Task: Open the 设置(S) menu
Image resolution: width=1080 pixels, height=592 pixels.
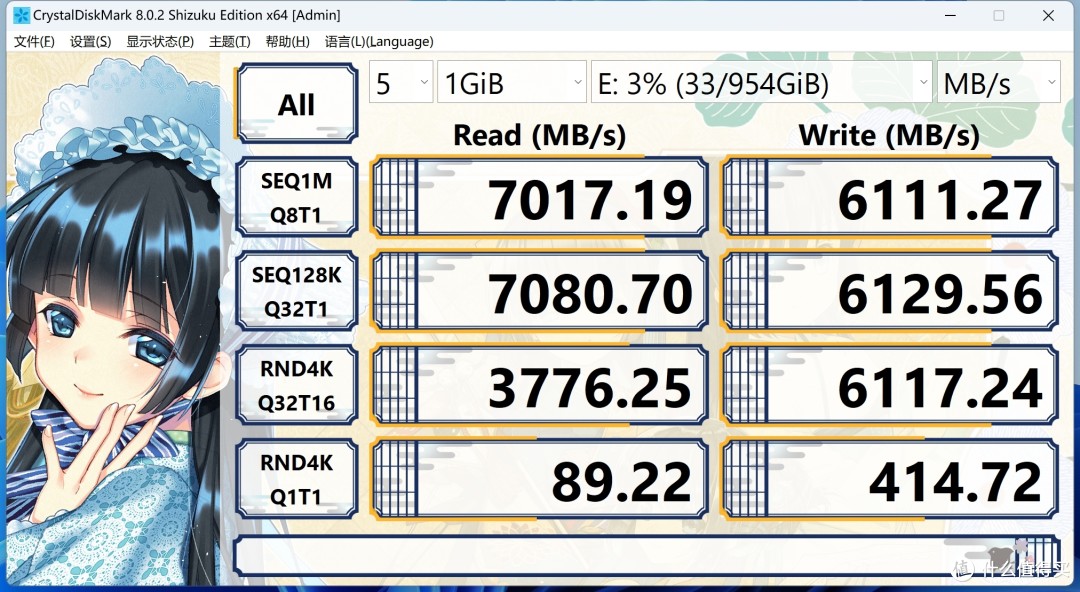Action: tap(90, 41)
